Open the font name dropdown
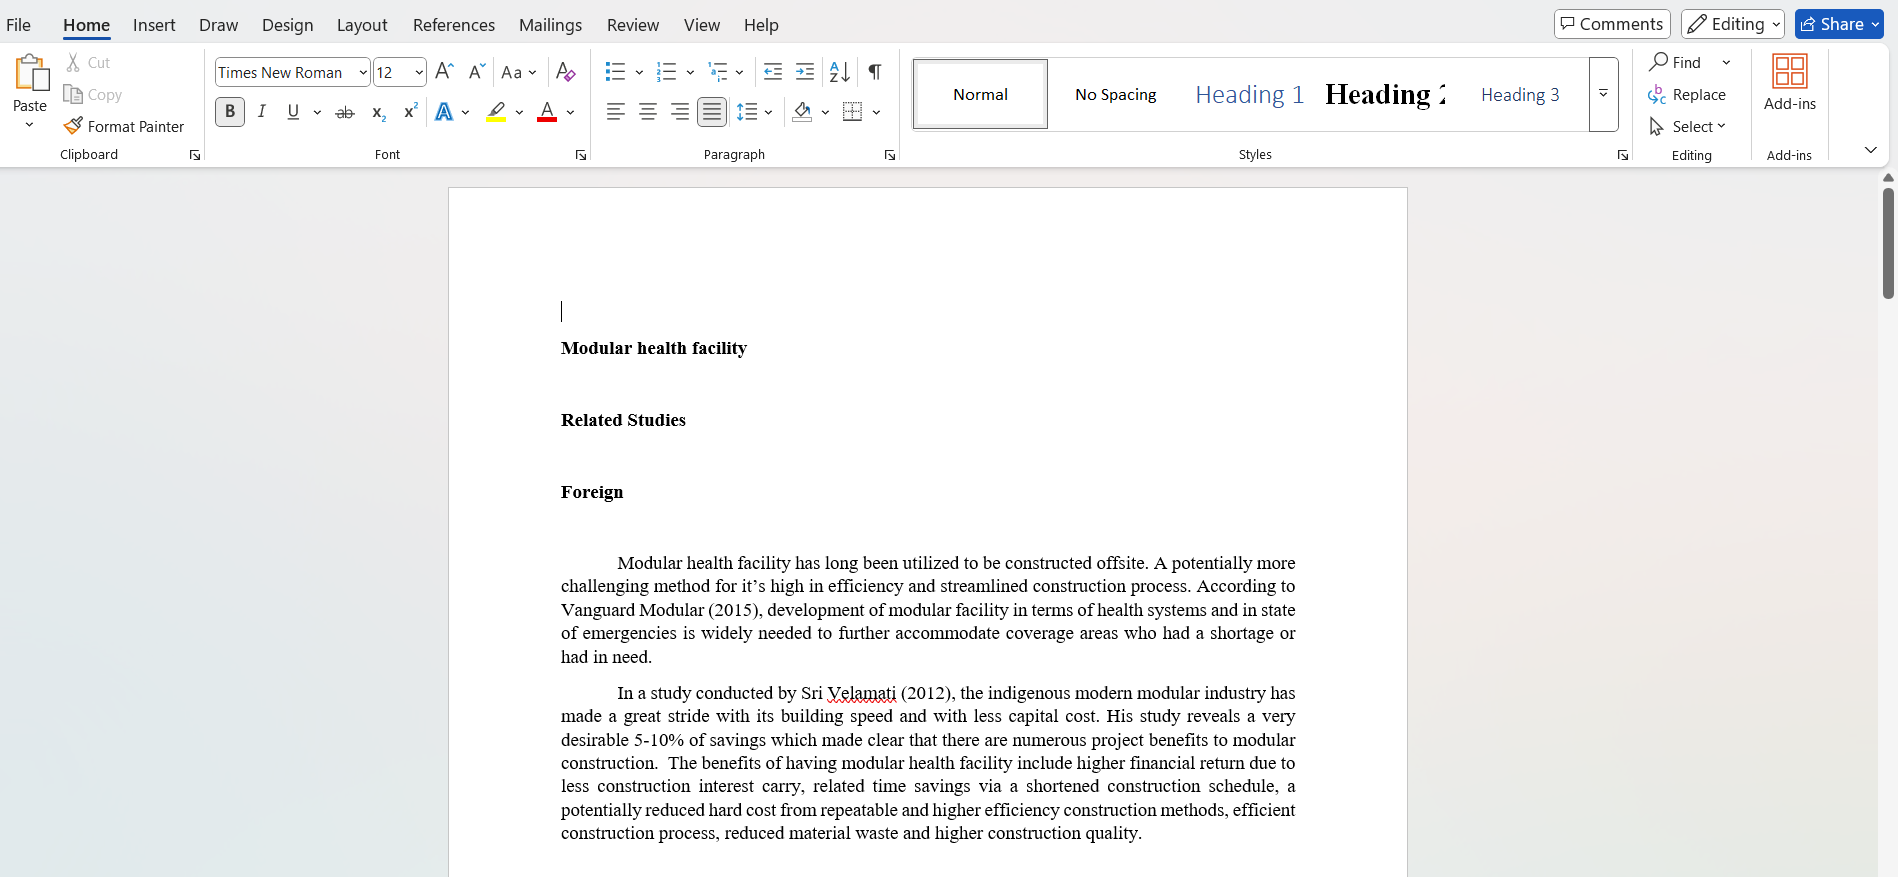 pos(363,72)
